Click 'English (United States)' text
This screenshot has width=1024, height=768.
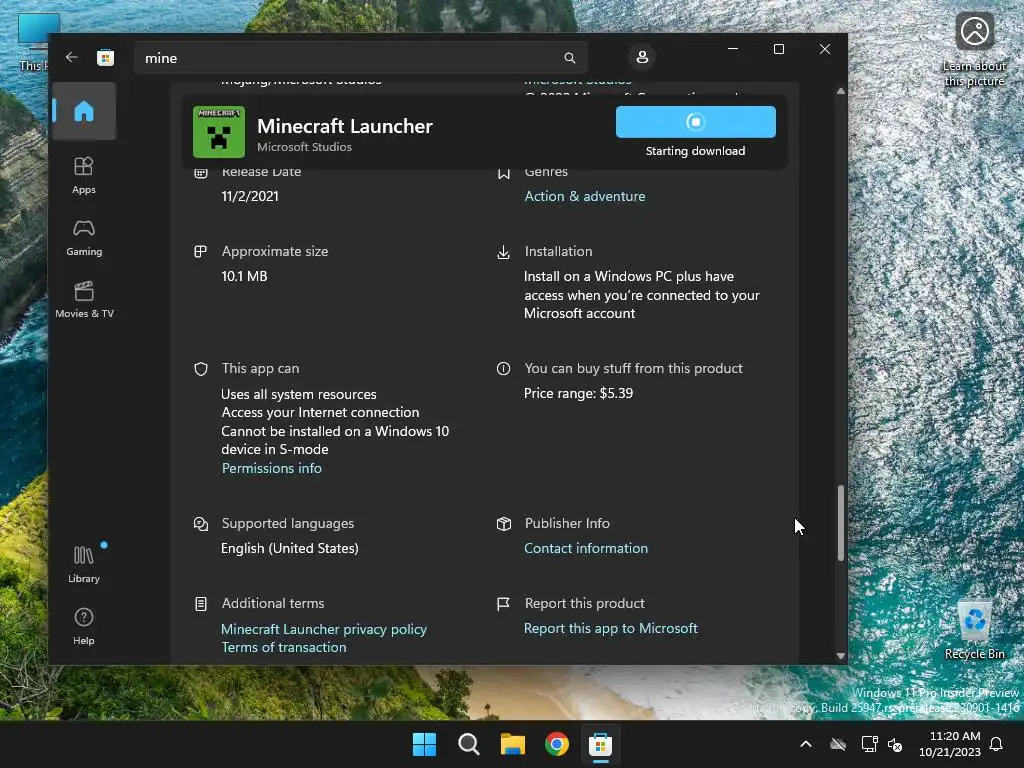point(289,549)
